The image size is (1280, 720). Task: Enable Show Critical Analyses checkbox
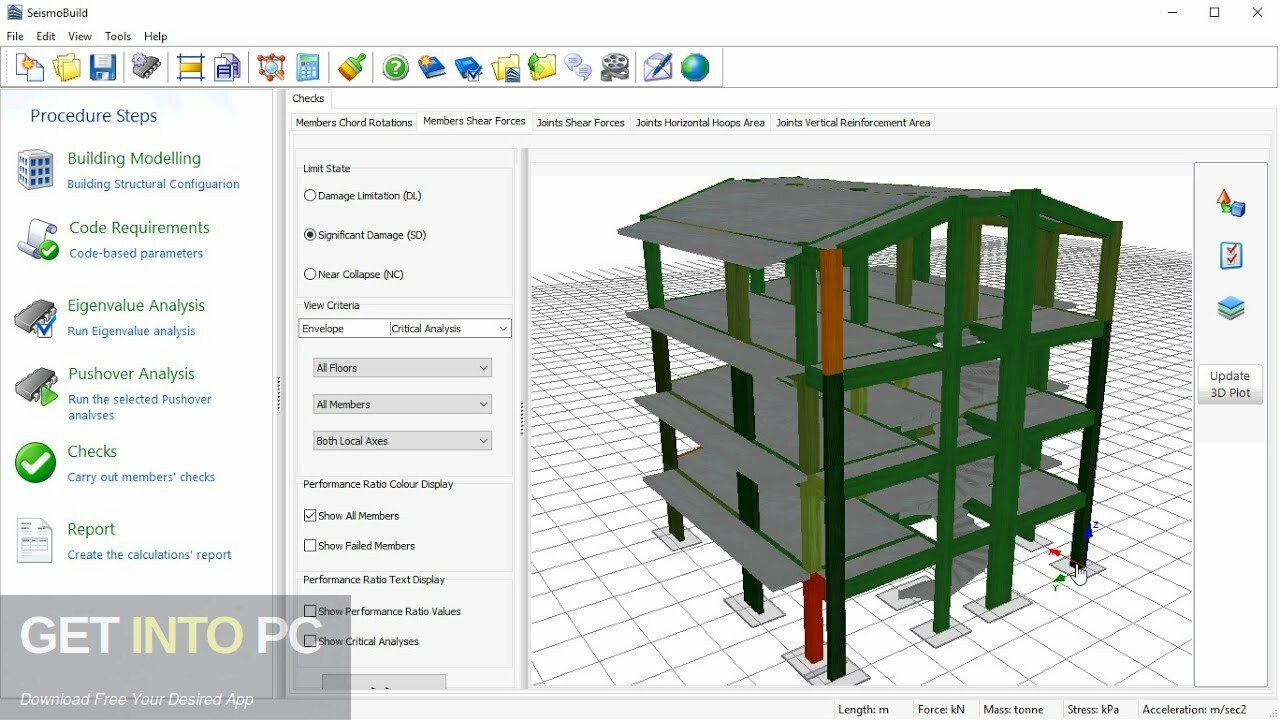310,641
